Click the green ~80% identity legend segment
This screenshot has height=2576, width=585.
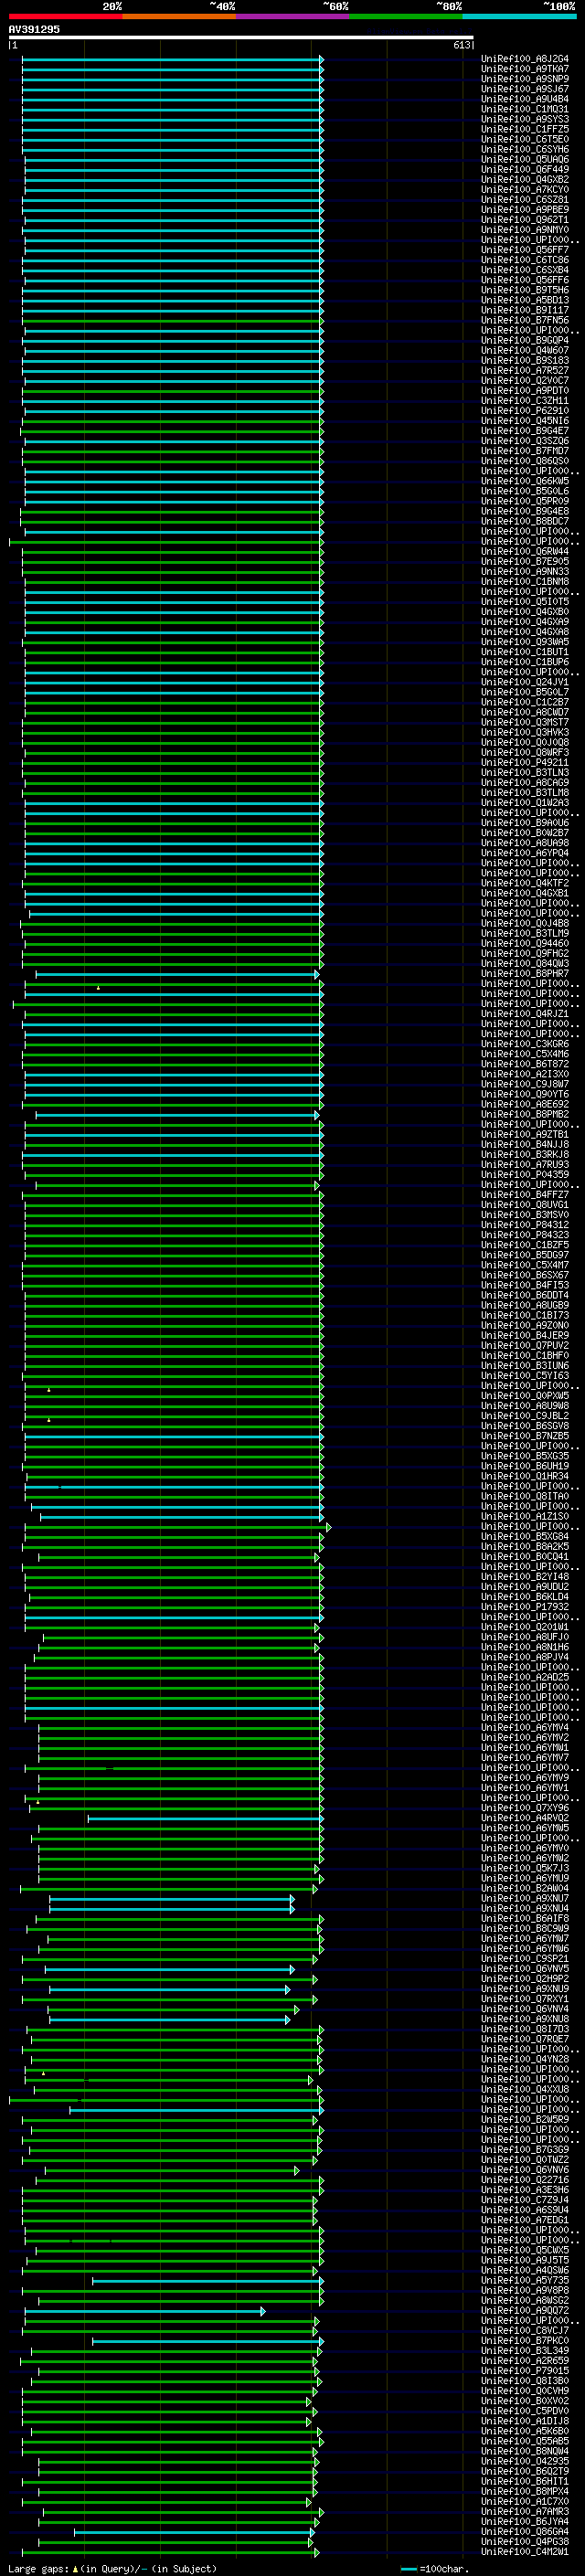[406, 16]
